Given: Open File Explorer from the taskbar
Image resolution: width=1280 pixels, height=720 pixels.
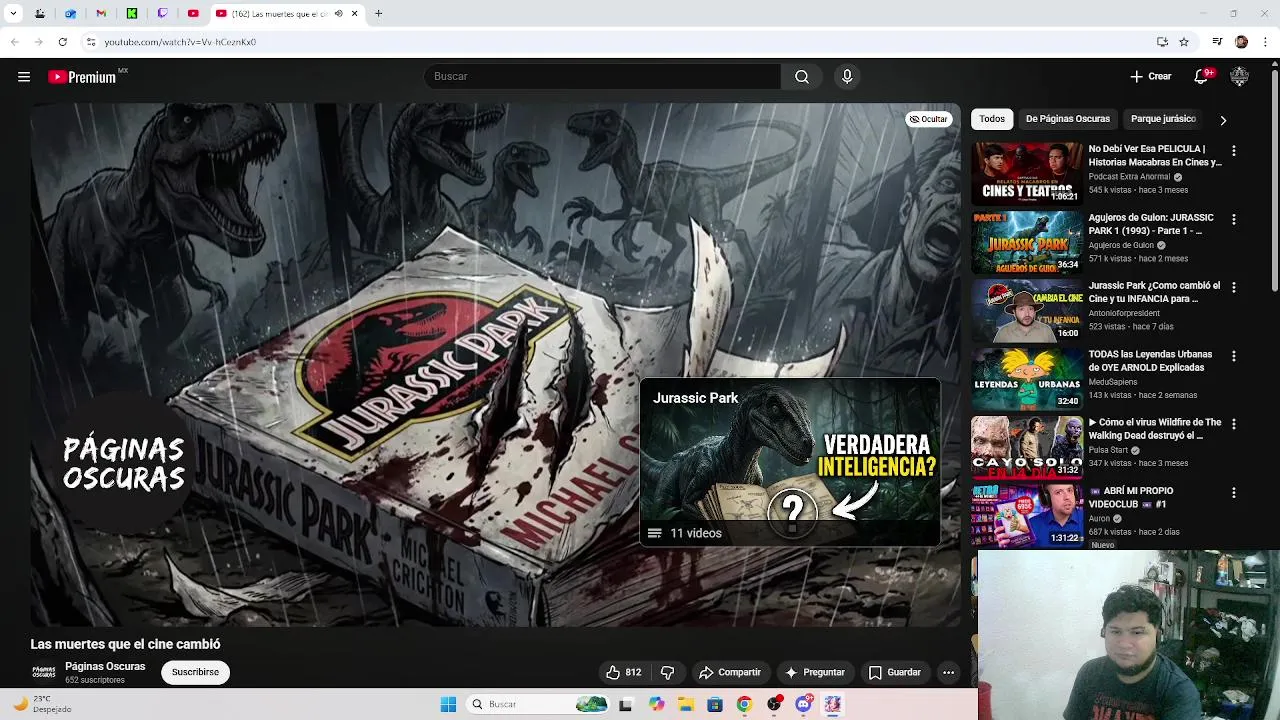Looking at the screenshot, I should tap(685, 704).
